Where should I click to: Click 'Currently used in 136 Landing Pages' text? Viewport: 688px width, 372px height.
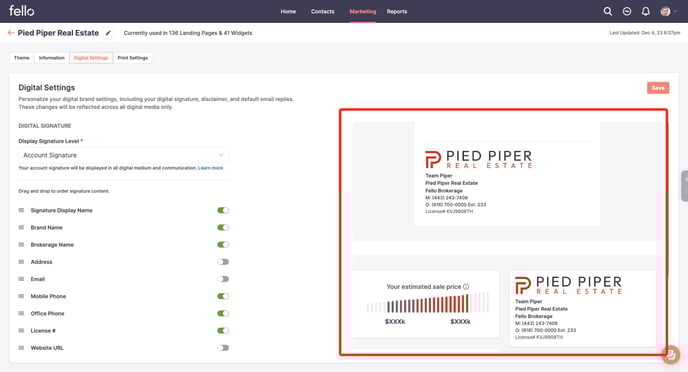tap(188, 33)
